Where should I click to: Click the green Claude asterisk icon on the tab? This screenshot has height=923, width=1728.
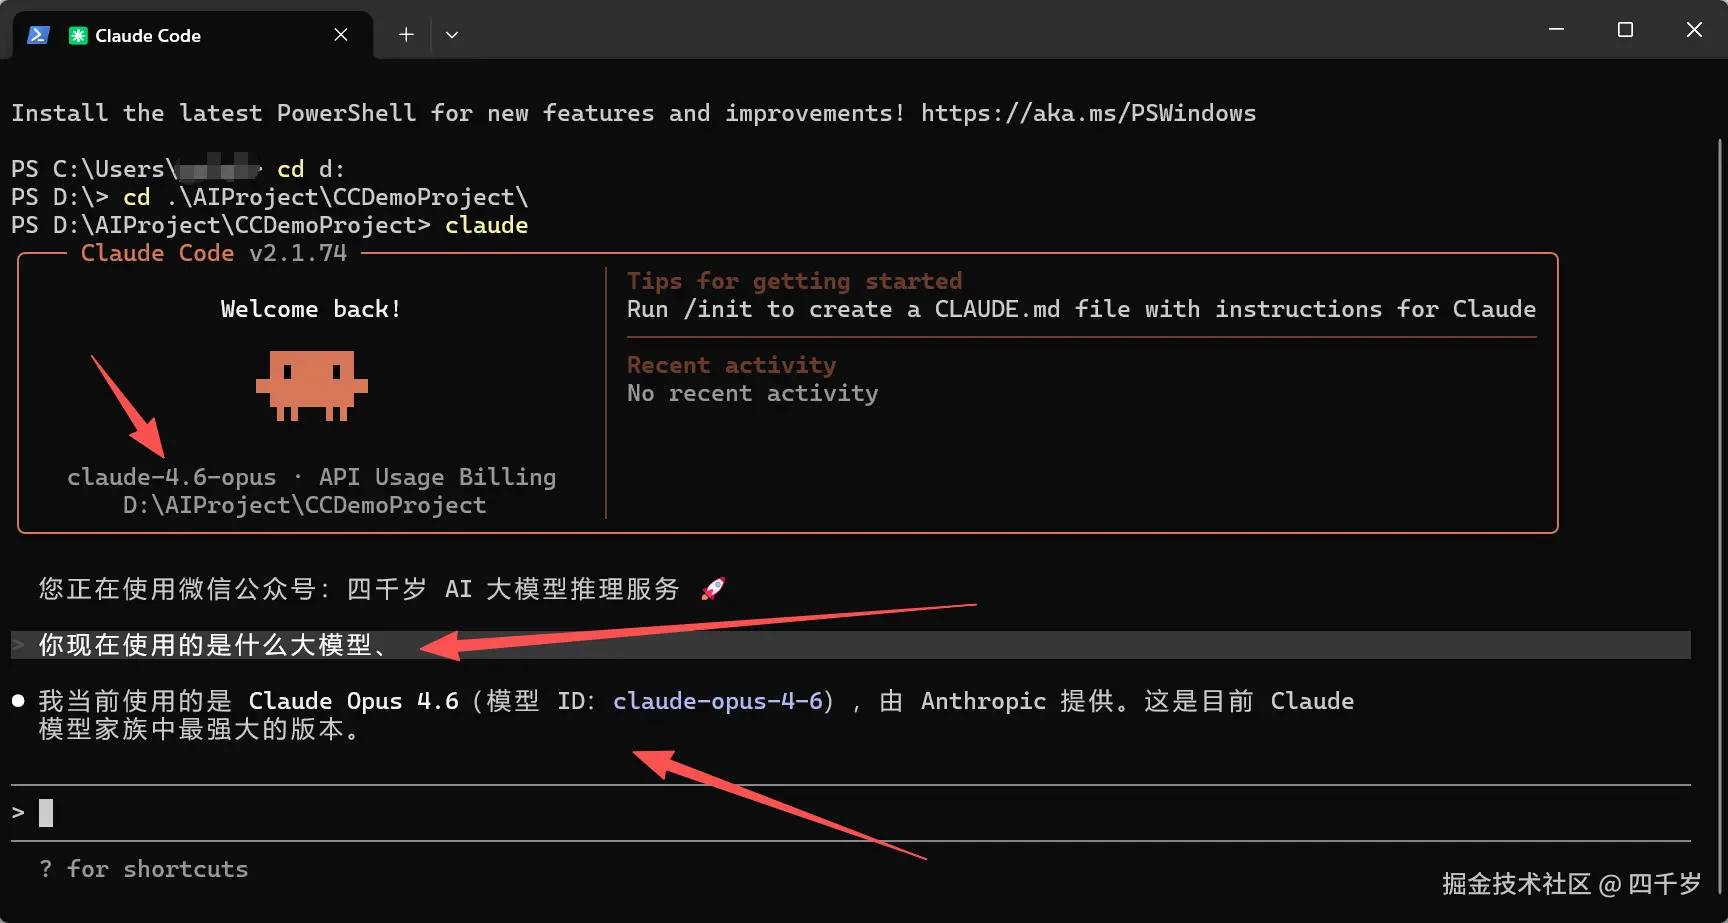(76, 35)
